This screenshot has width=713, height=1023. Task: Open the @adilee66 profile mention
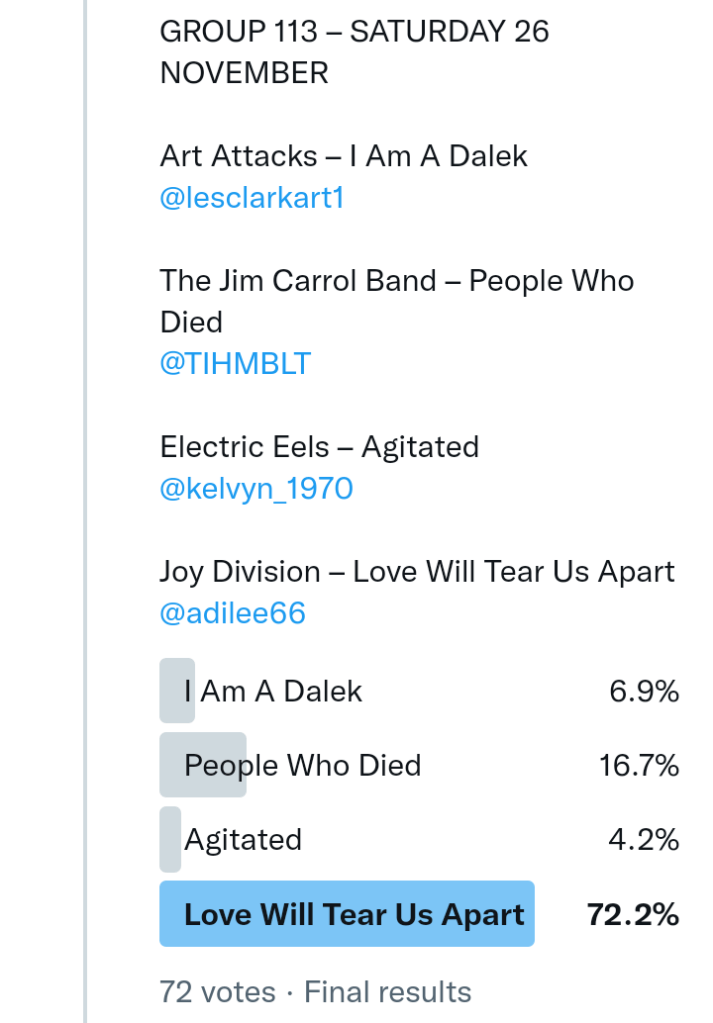click(232, 612)
